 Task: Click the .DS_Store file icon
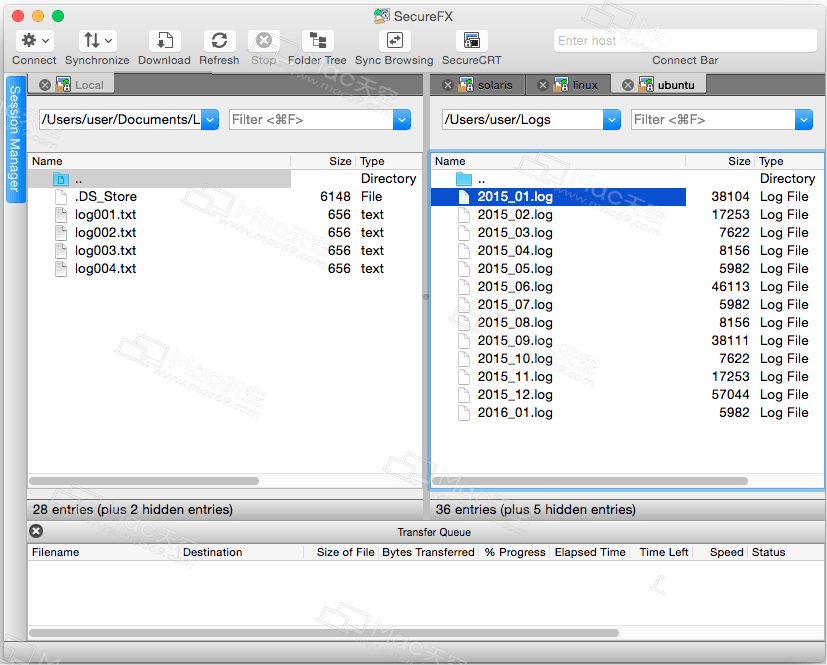[x=61, y=197]
